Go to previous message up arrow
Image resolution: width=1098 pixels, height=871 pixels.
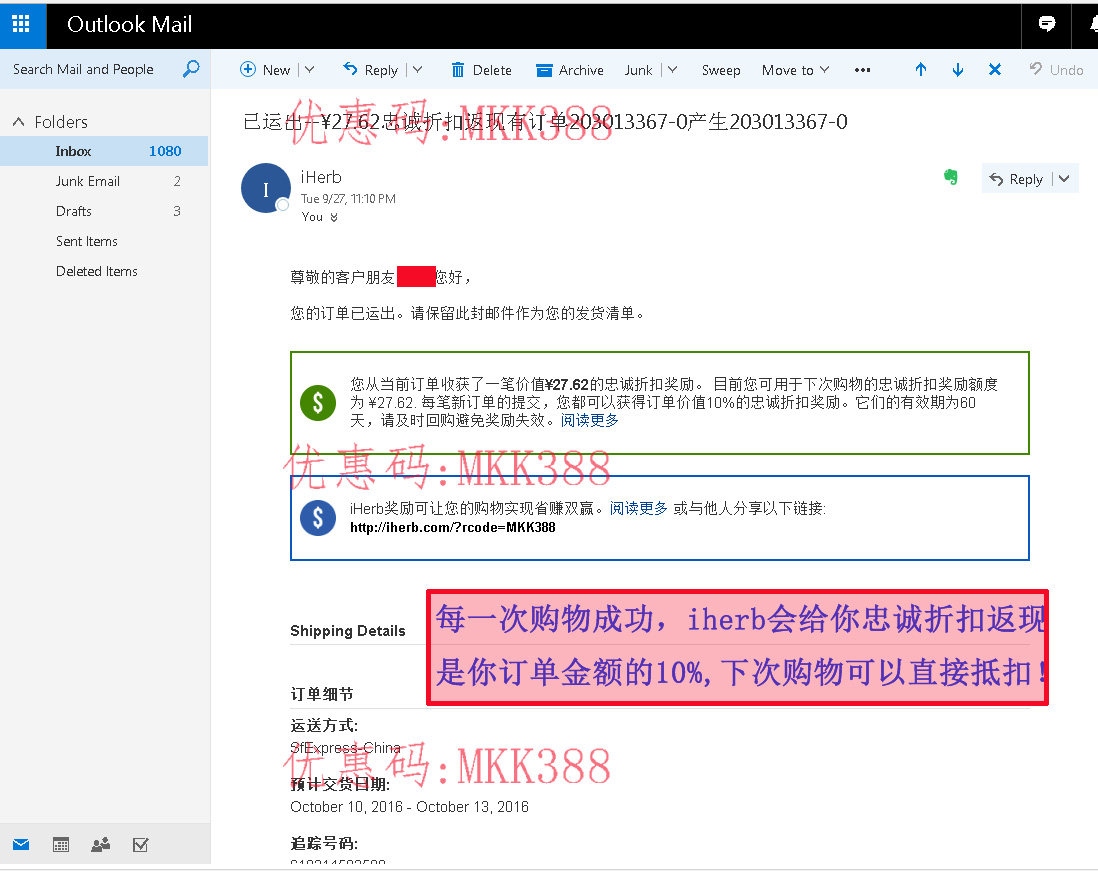click(x=921, y=69)
